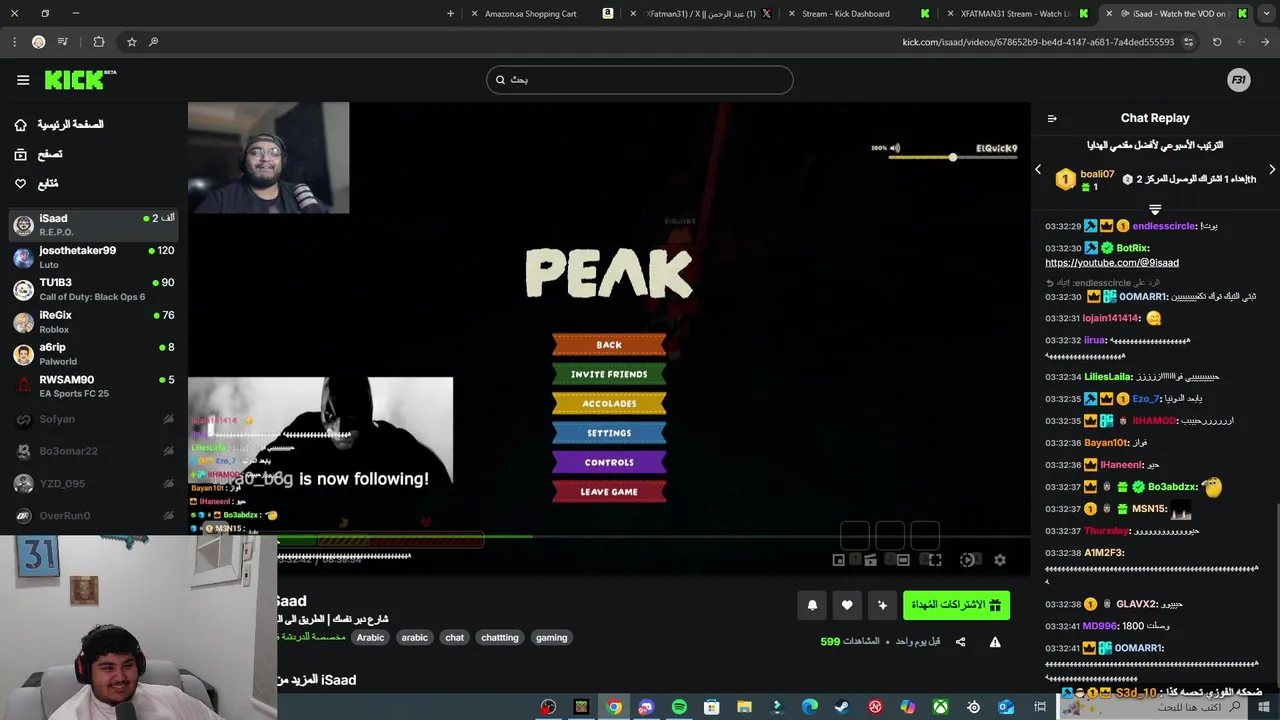Select the gaming tag

(551, 637)
